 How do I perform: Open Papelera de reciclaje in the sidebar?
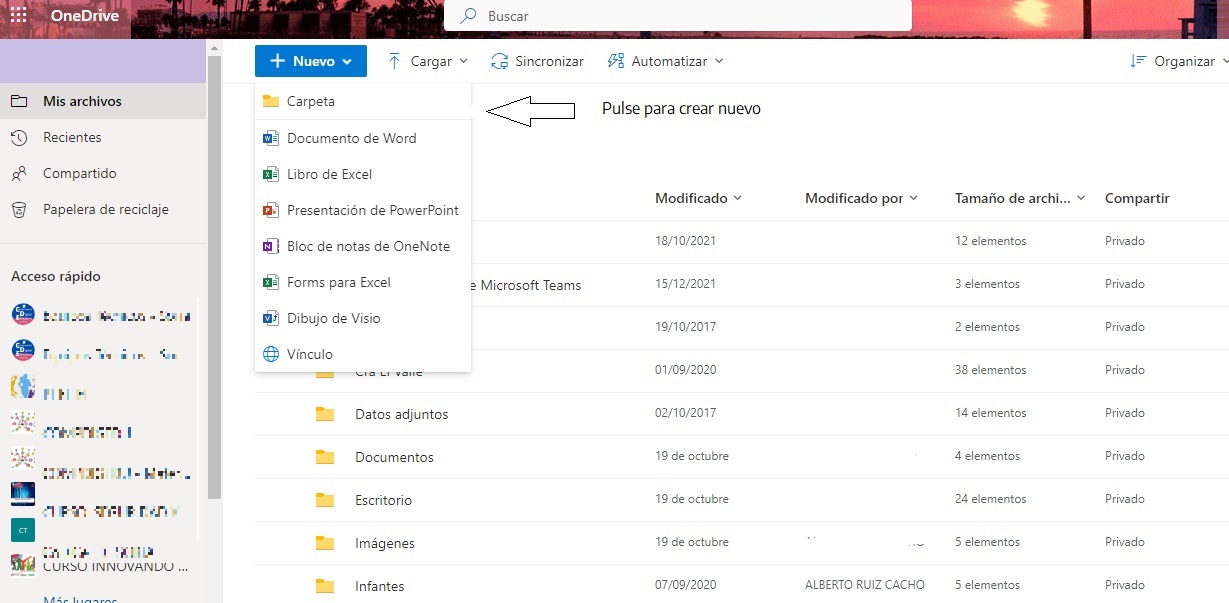click(x=103, y=209)
